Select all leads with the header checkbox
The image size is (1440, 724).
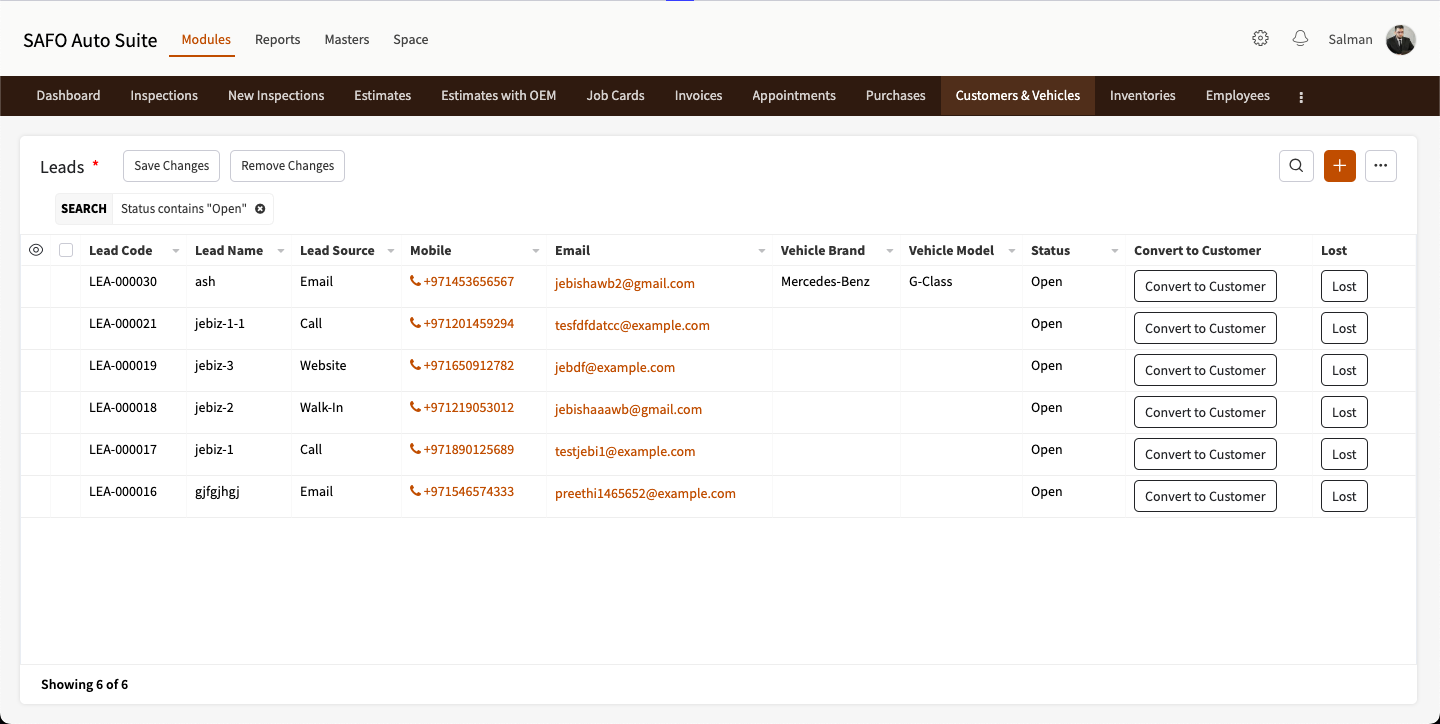click(66, 249)
